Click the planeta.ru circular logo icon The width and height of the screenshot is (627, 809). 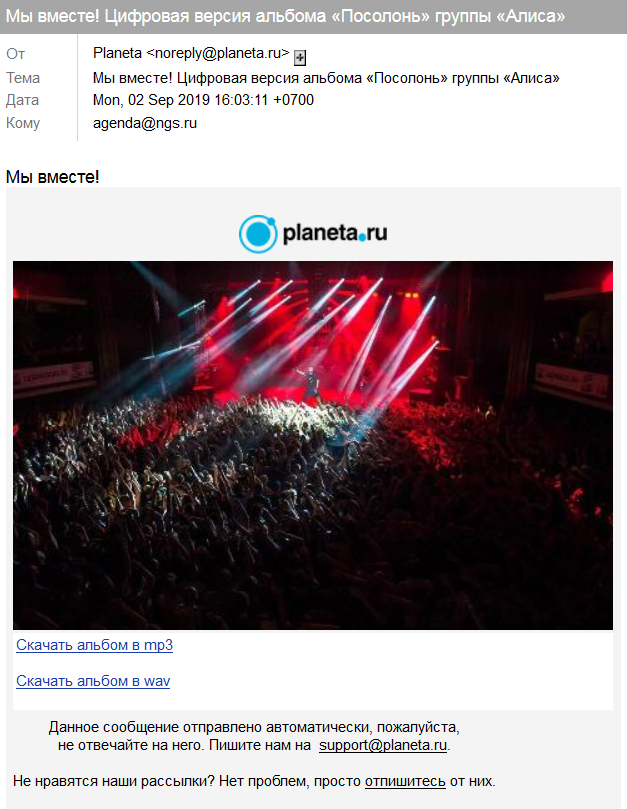[x=258, y=234]
